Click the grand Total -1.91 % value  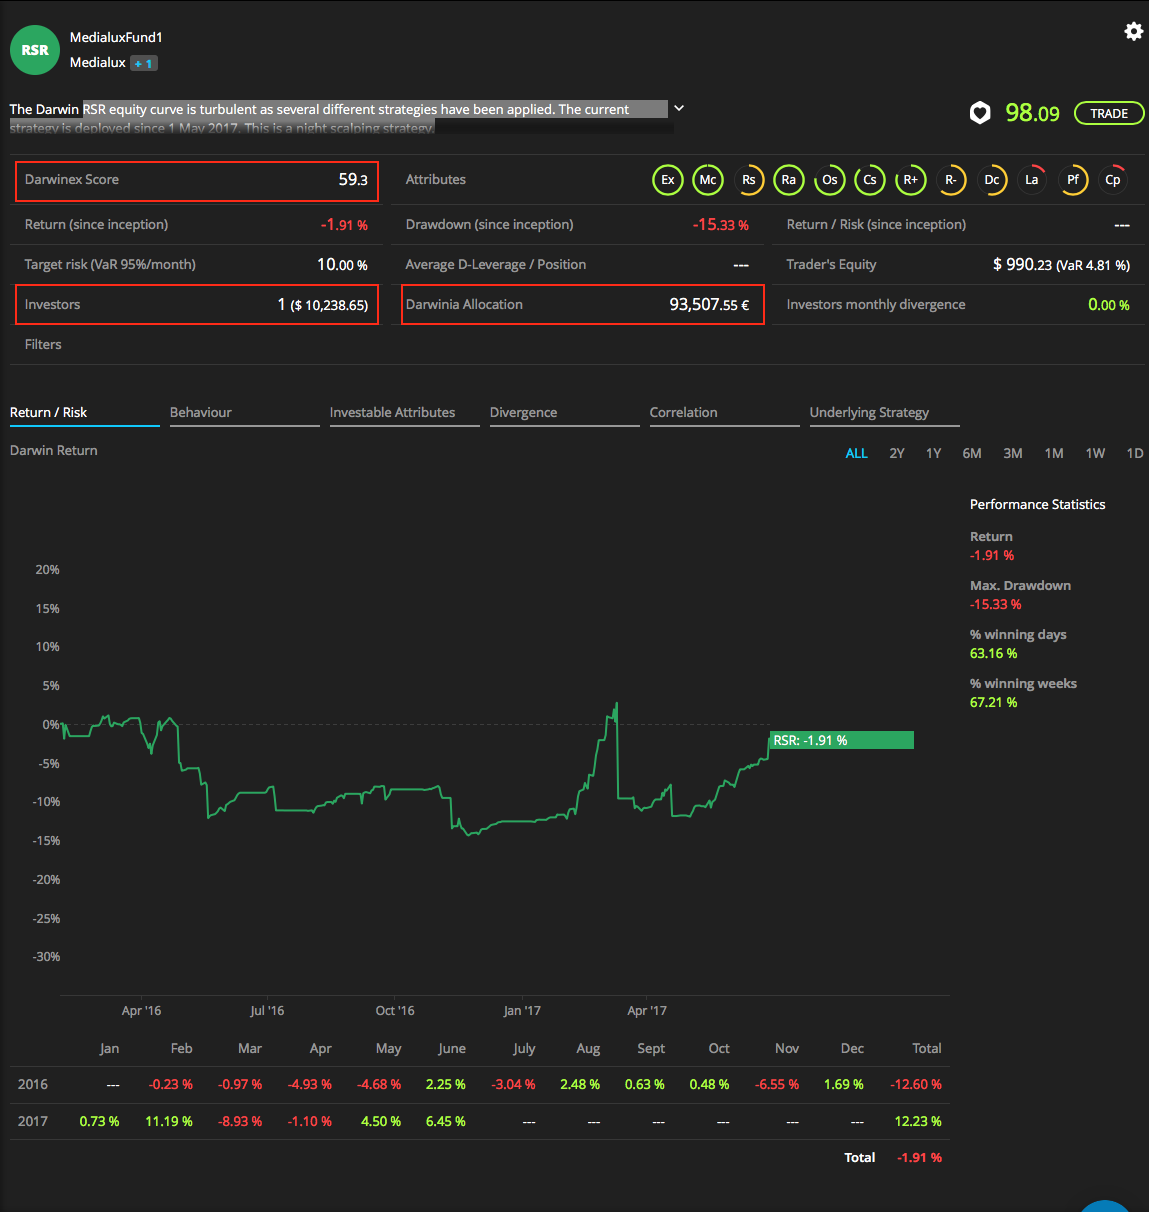point(920,1157)
